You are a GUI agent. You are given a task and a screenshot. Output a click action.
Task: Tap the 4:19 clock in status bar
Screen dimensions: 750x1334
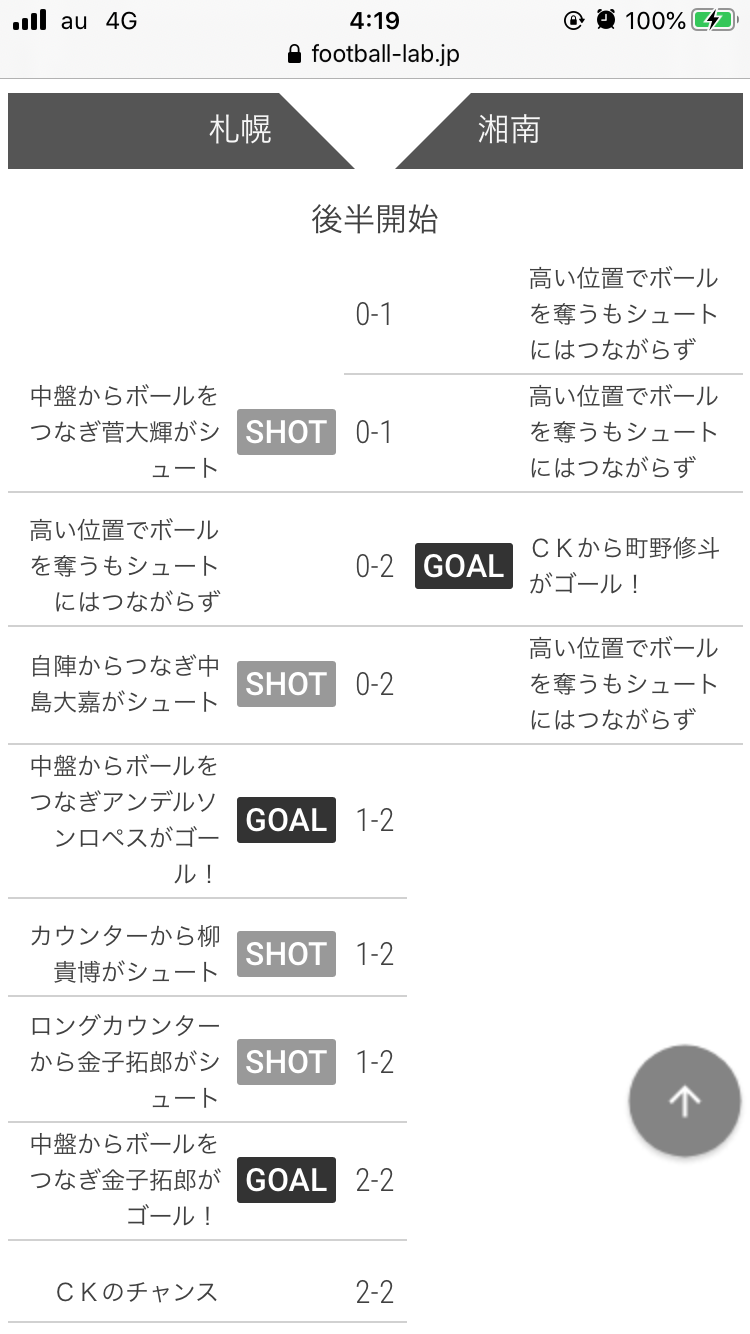375,20
